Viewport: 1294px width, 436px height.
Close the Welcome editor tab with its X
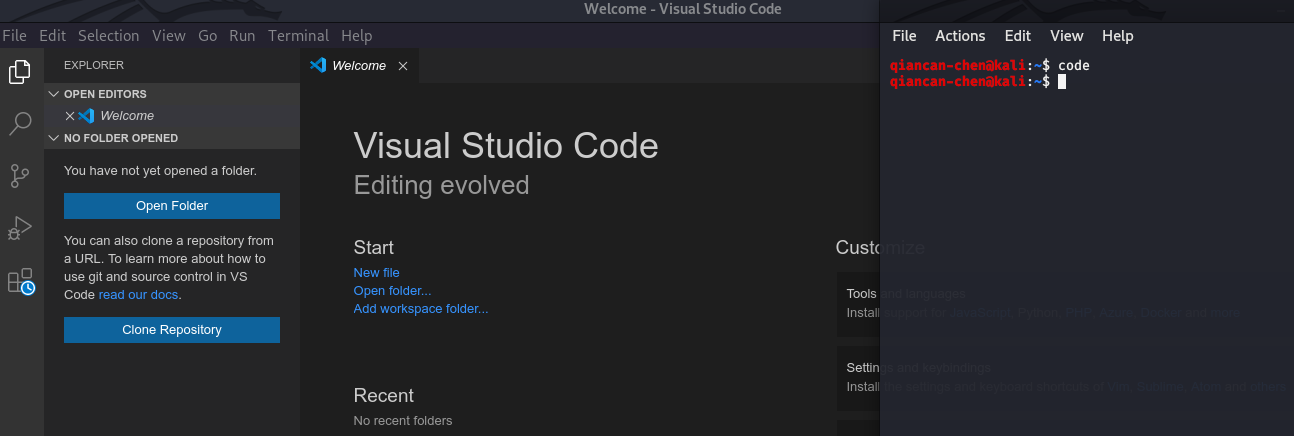pyautogui.click(x=403, y=66)
